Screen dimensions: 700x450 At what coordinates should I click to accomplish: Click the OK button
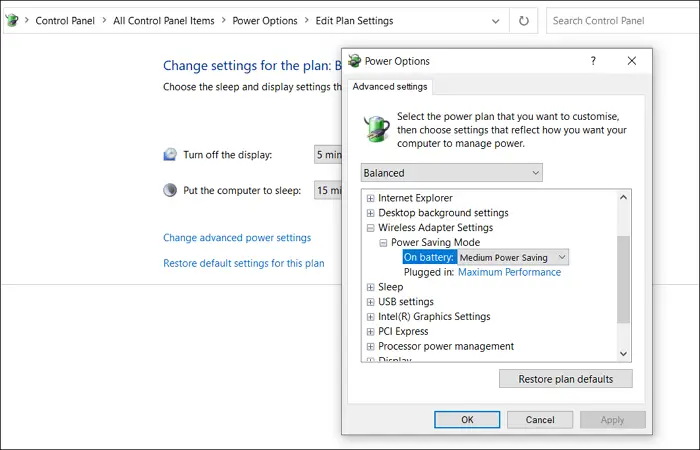467,420
